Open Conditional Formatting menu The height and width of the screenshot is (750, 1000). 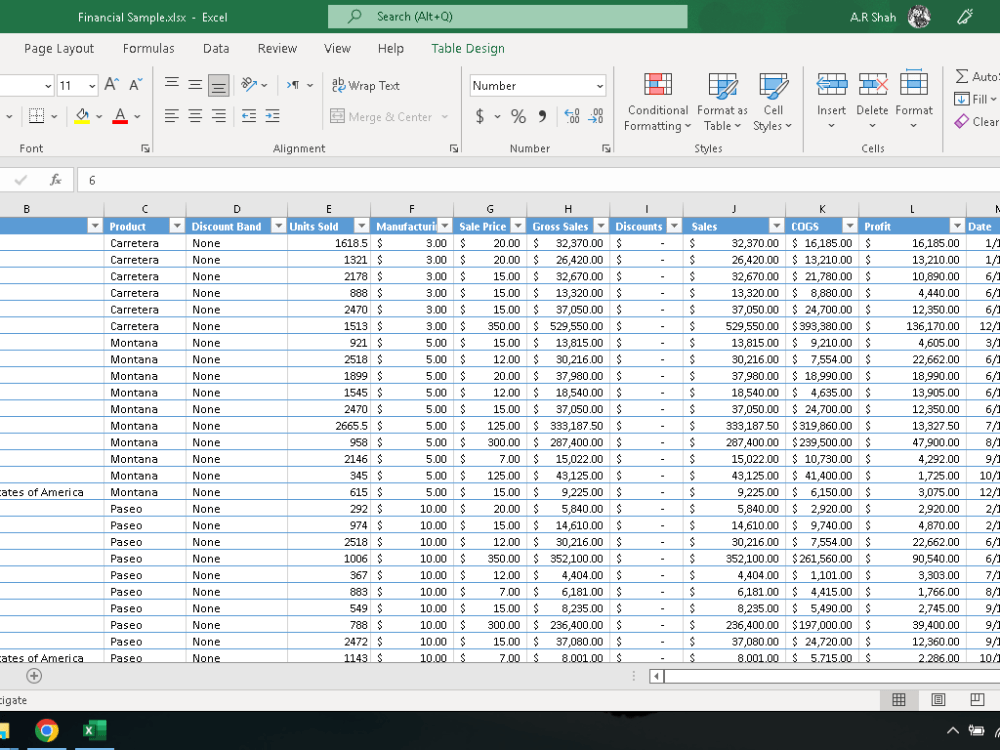coord(658,102)
